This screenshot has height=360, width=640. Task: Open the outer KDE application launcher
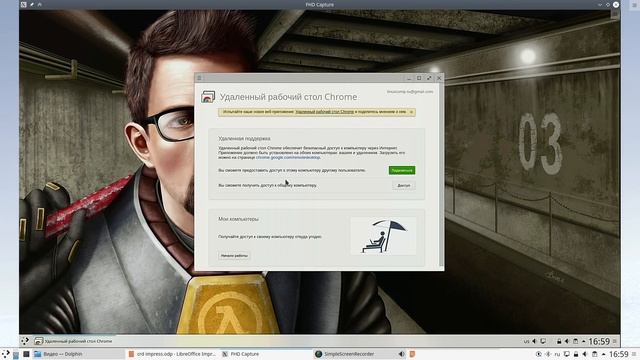point(5,354)
